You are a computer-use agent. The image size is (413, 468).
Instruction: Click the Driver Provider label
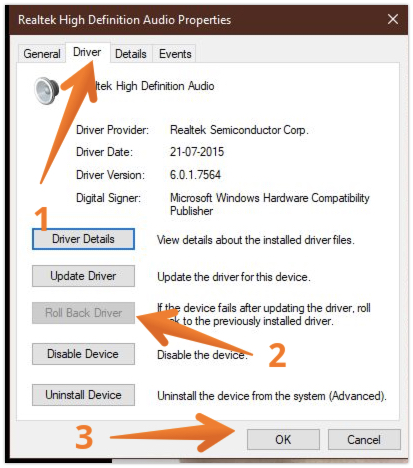click(x=112, y=130)
